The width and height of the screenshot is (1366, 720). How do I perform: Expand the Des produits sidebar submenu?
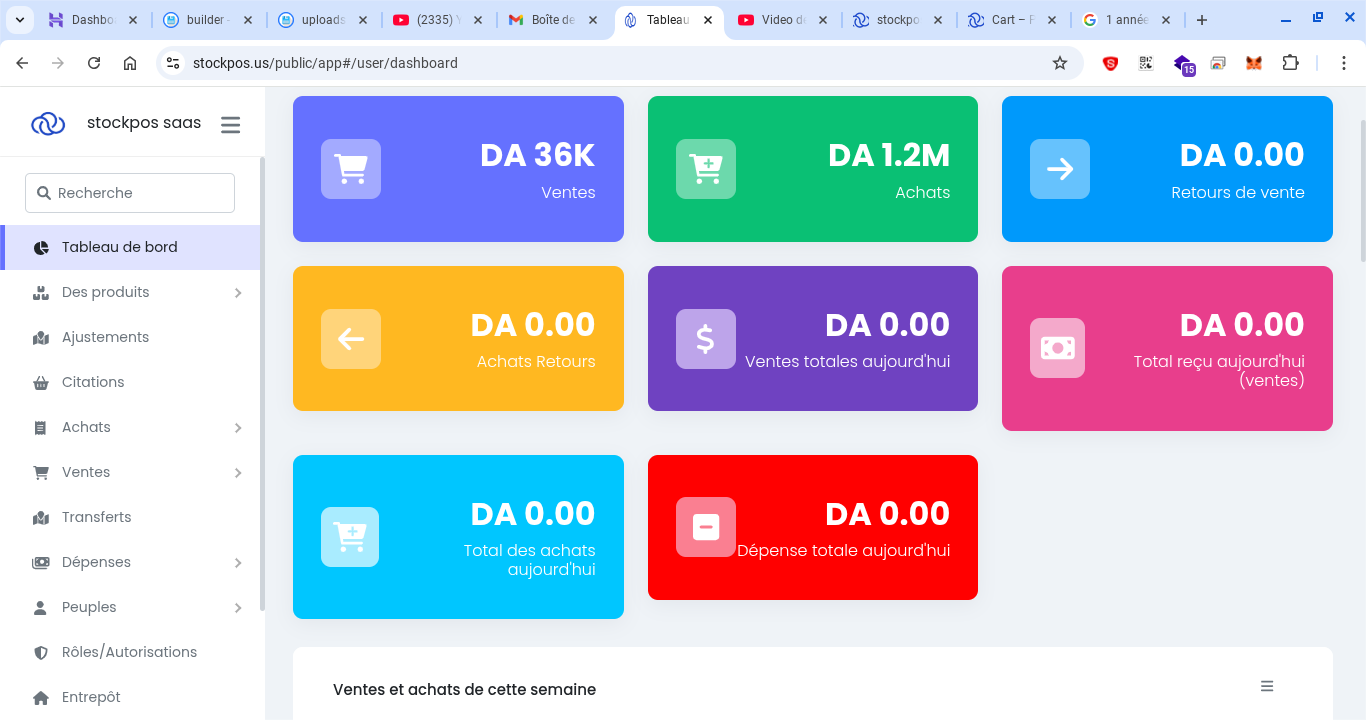(x=238, y=293)
